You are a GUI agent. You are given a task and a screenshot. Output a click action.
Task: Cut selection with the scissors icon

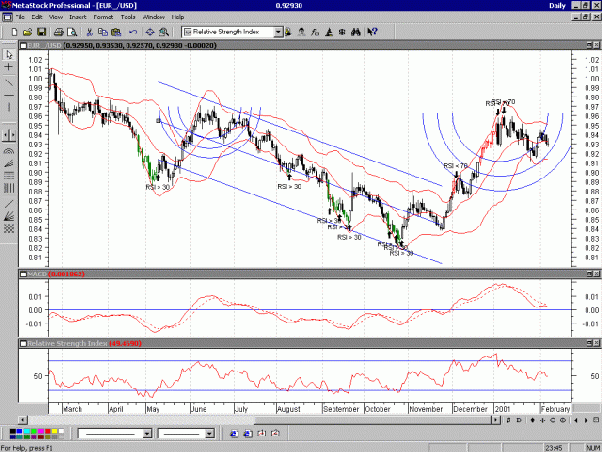click(x=89, y=32)
